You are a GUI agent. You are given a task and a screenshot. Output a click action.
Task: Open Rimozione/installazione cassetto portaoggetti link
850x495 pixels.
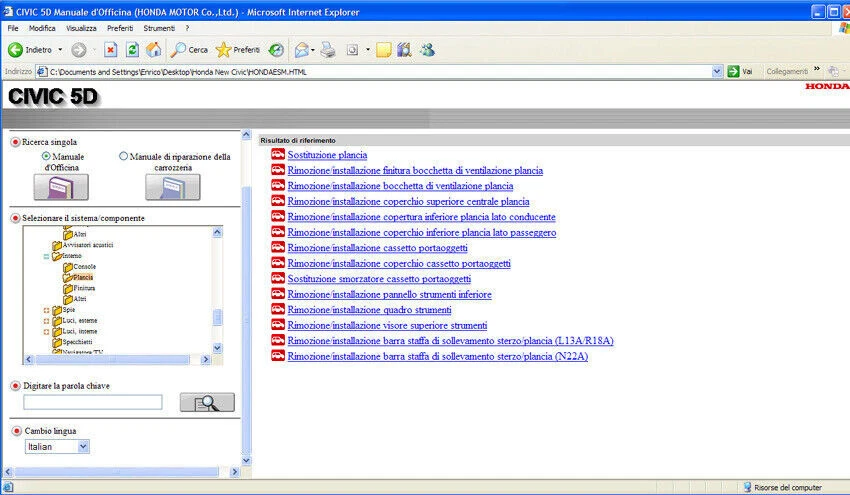tap(377, 248)
